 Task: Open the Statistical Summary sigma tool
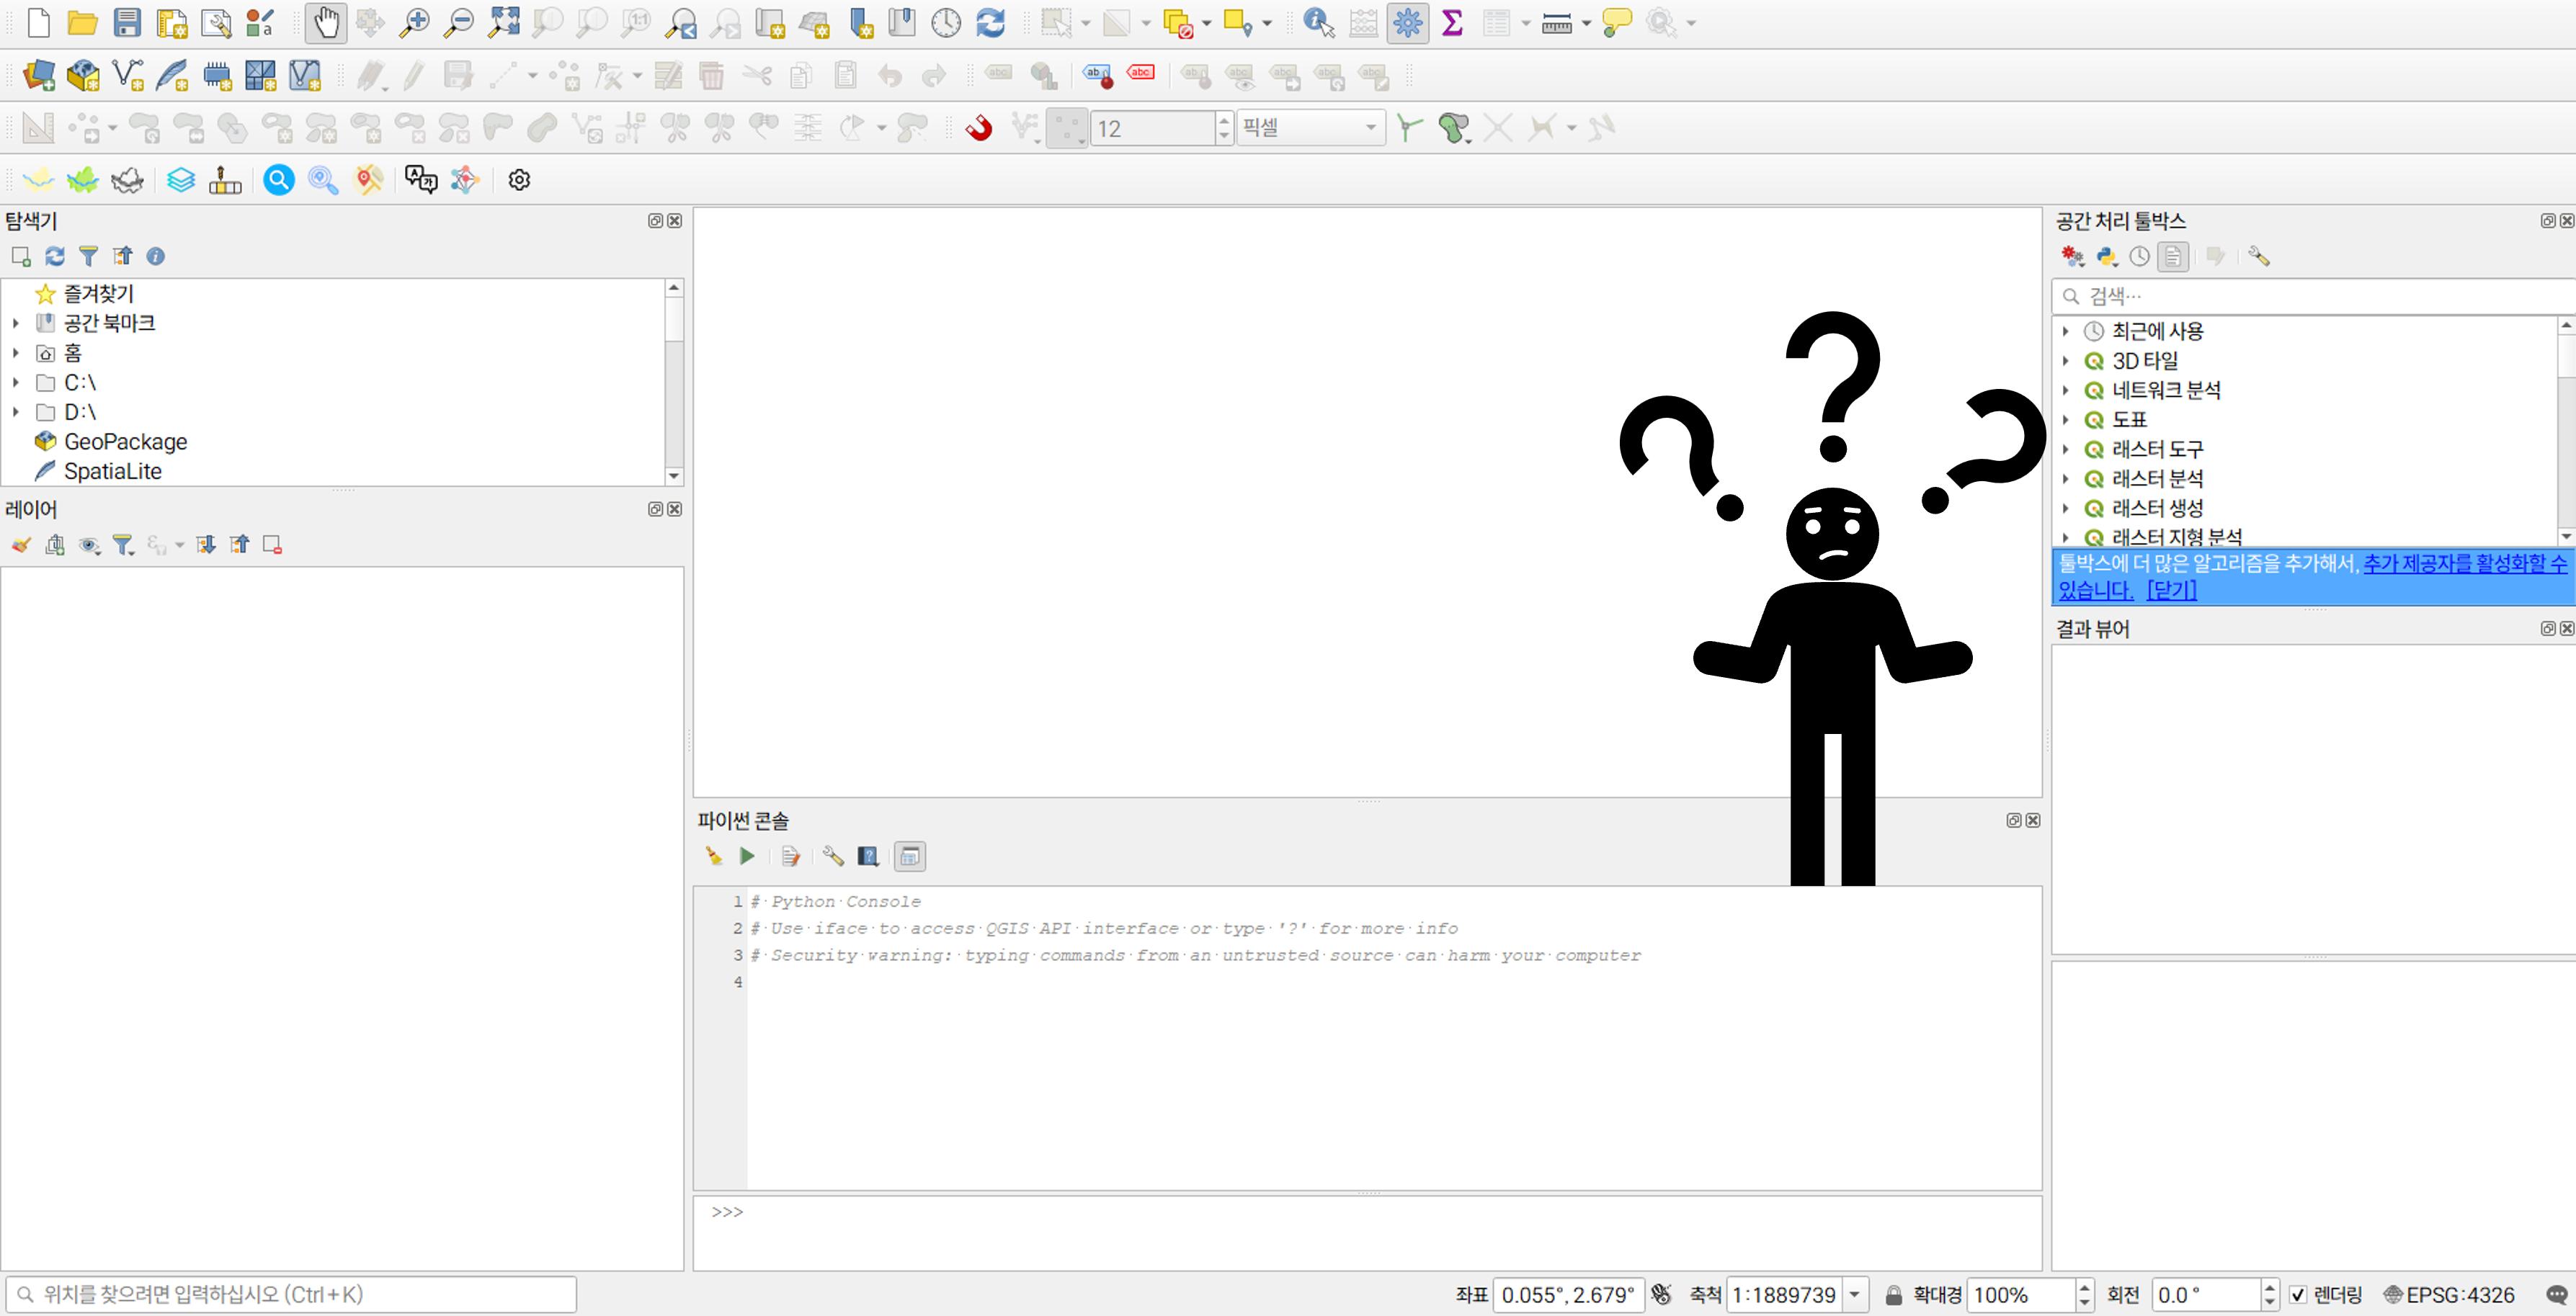(1452, 23)
